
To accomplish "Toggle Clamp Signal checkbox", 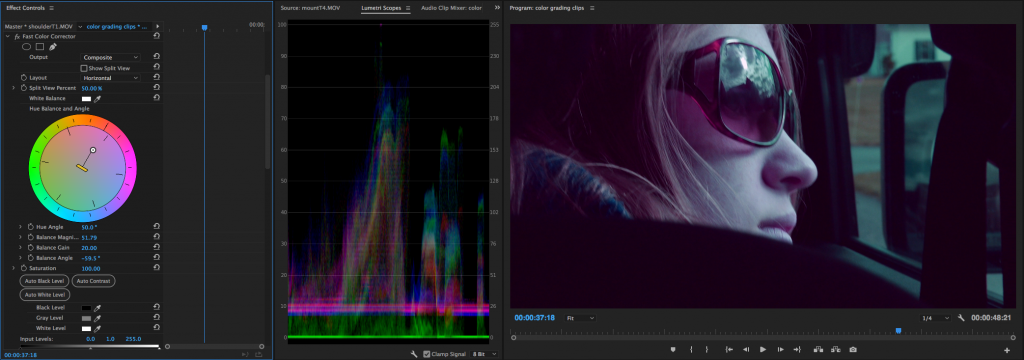I will pos(426,354).
